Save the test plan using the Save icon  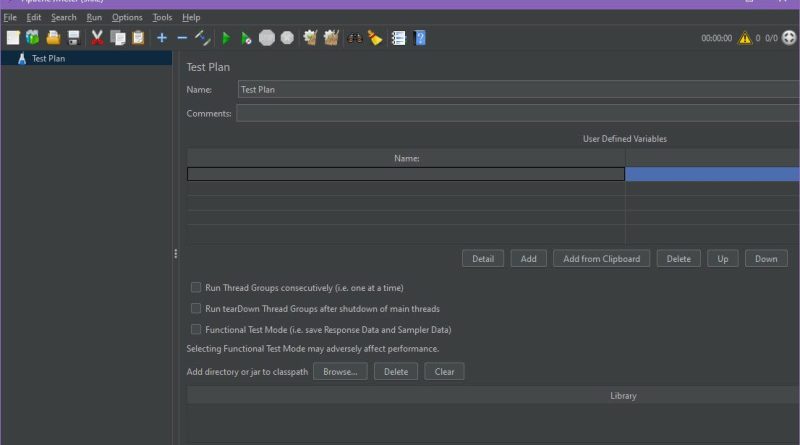click(73, 38)
